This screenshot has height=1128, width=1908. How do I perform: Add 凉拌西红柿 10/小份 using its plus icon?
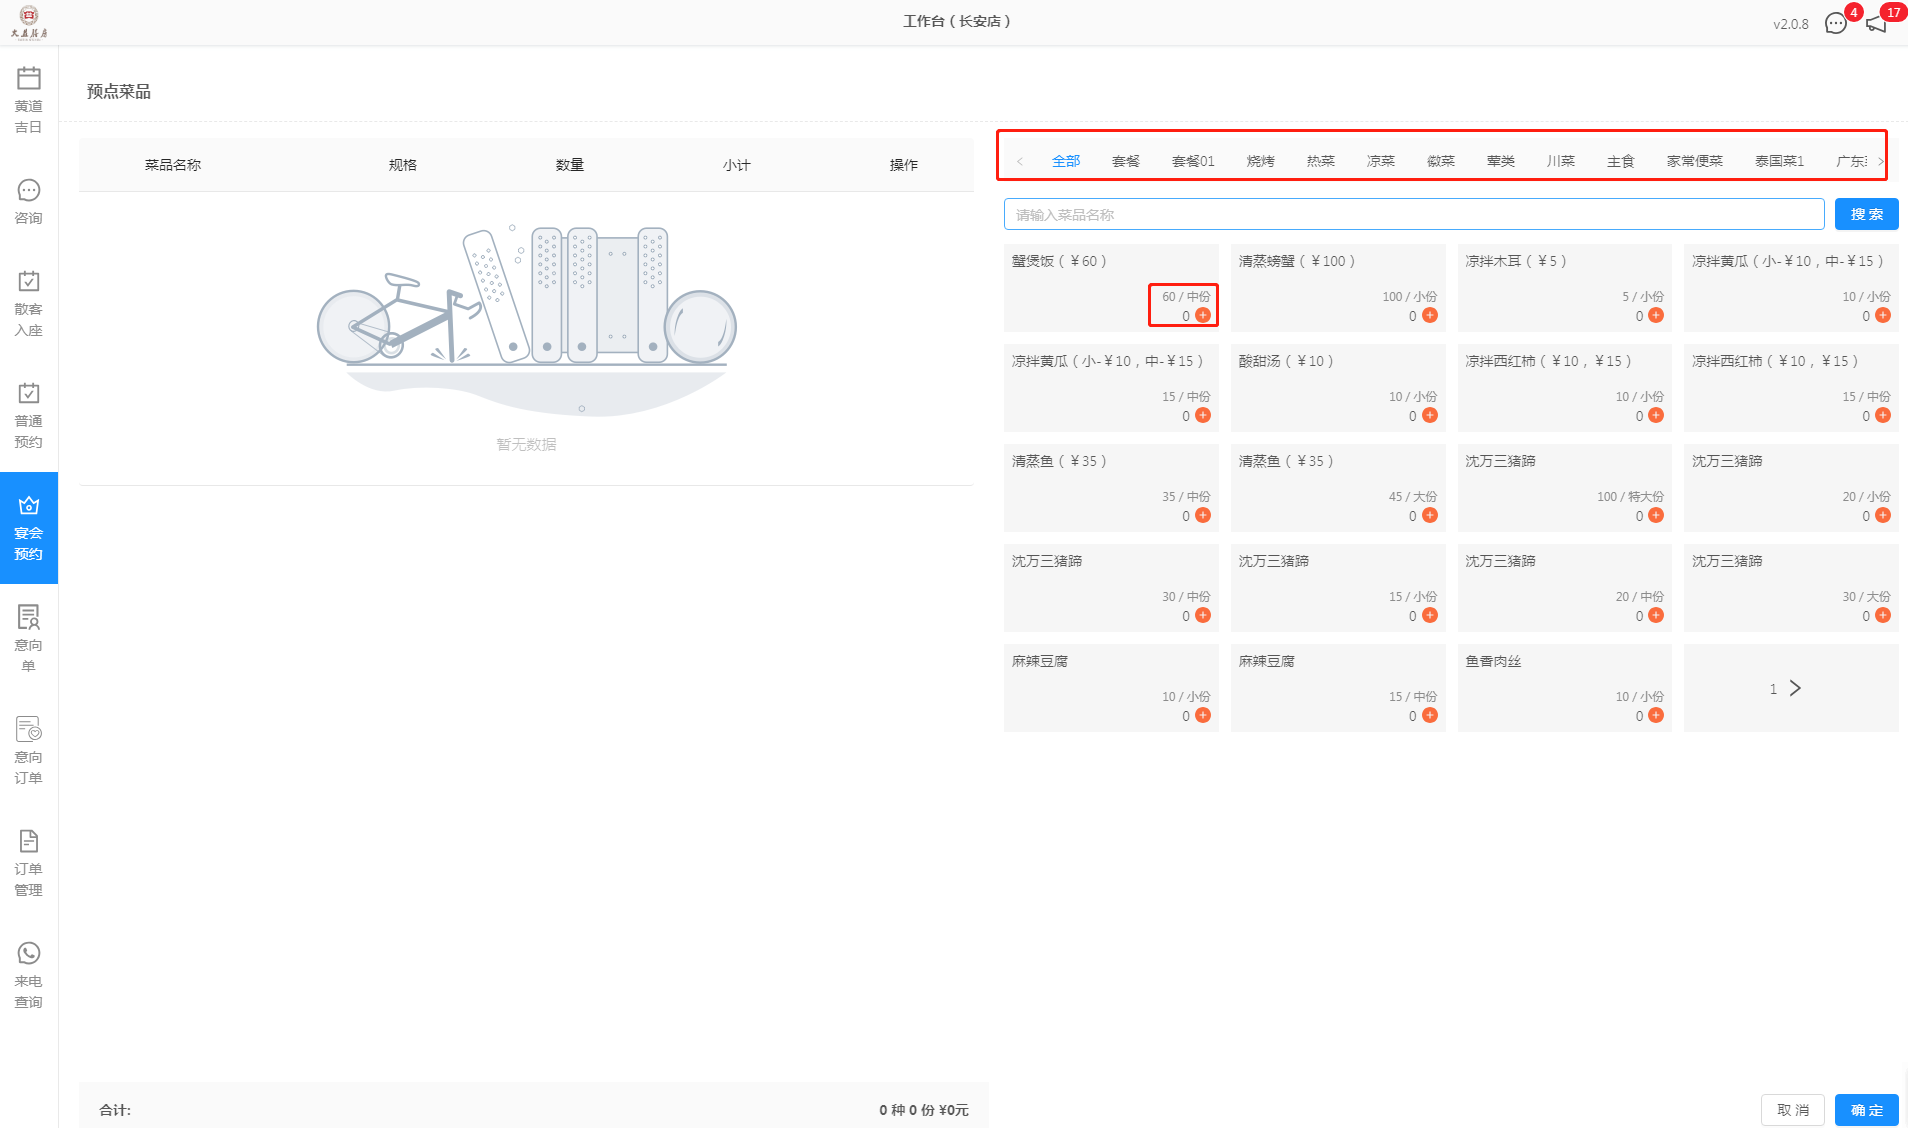1656,415
